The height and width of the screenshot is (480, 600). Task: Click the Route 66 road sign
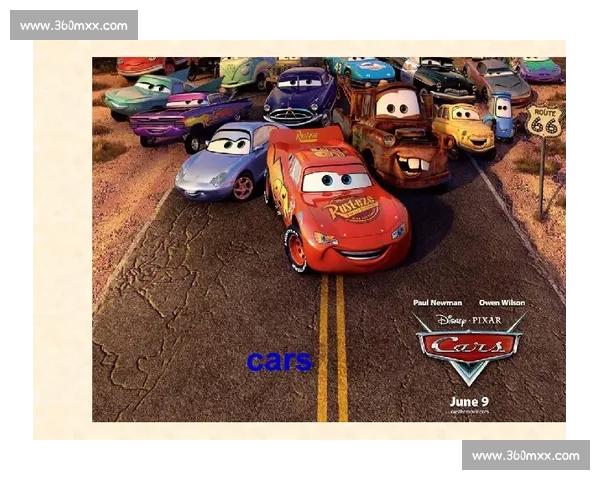click(544, 122)
